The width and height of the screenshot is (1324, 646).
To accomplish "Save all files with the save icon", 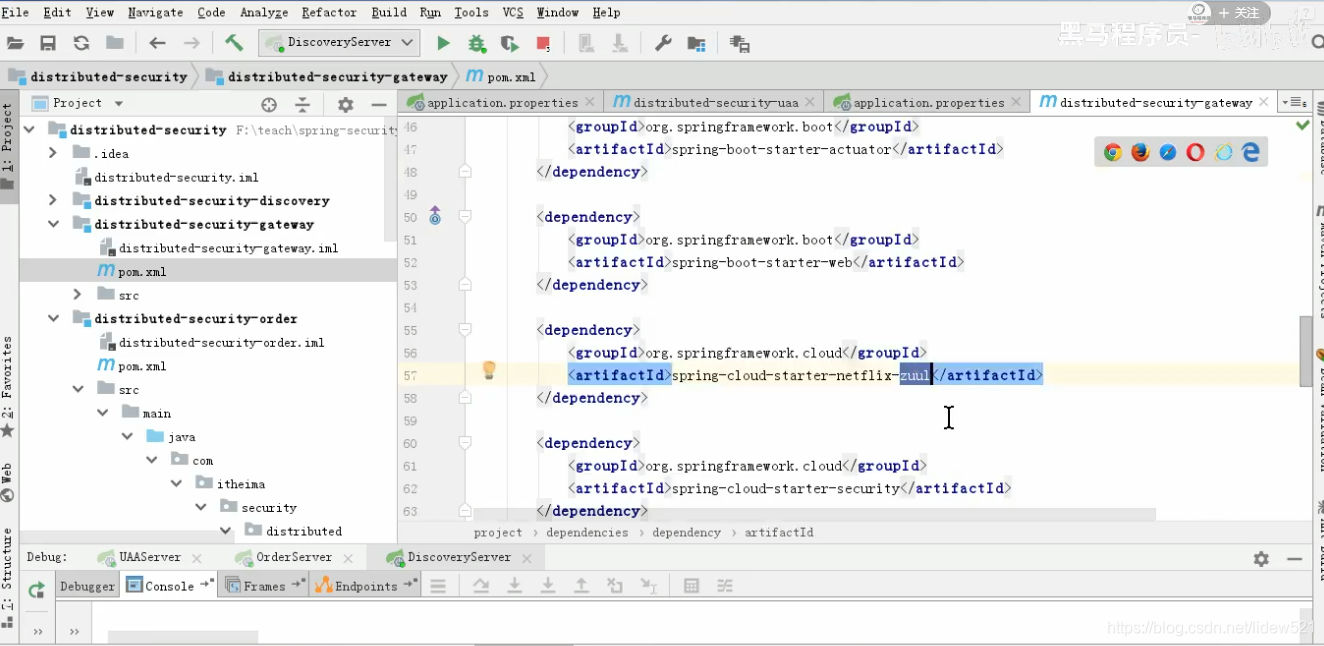I will (x=49, y=43).
